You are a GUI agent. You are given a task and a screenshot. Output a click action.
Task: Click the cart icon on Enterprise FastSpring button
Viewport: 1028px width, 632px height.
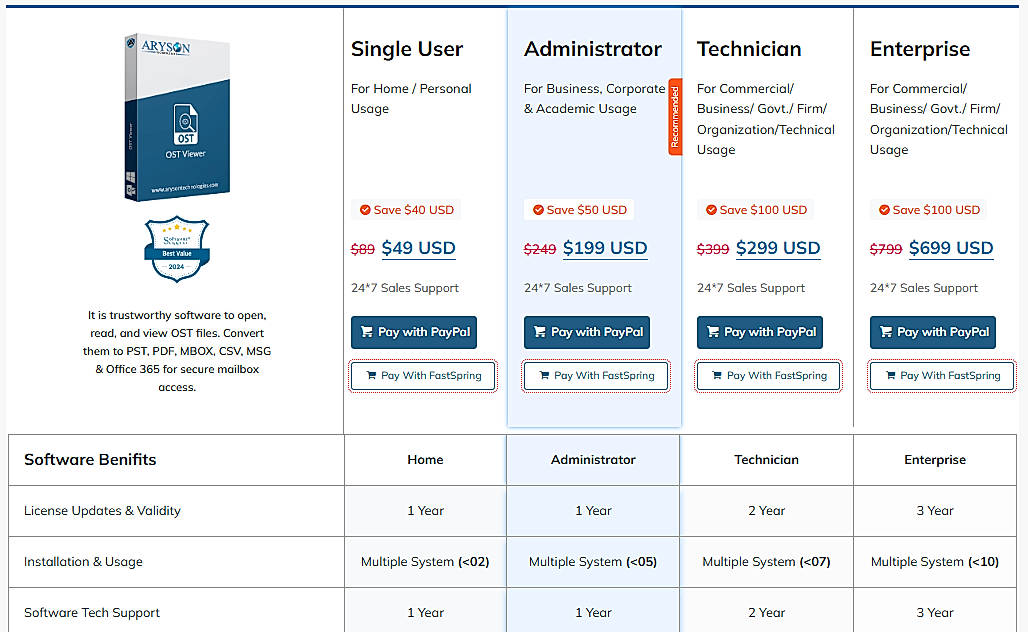[x=890, y=376]
